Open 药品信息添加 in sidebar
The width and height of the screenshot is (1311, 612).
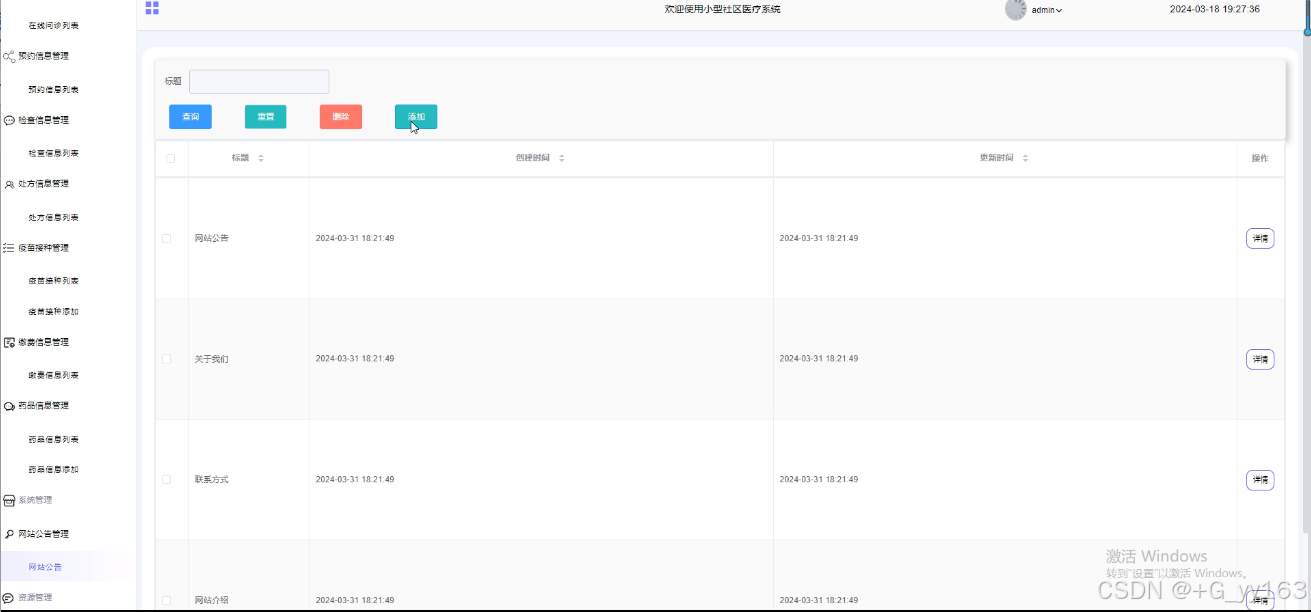click(54, 470)
